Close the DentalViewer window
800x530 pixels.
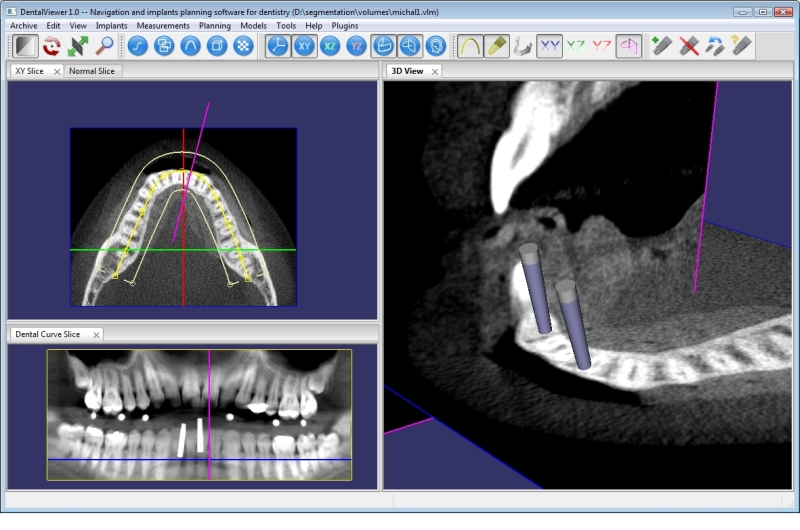pos(783,11)
